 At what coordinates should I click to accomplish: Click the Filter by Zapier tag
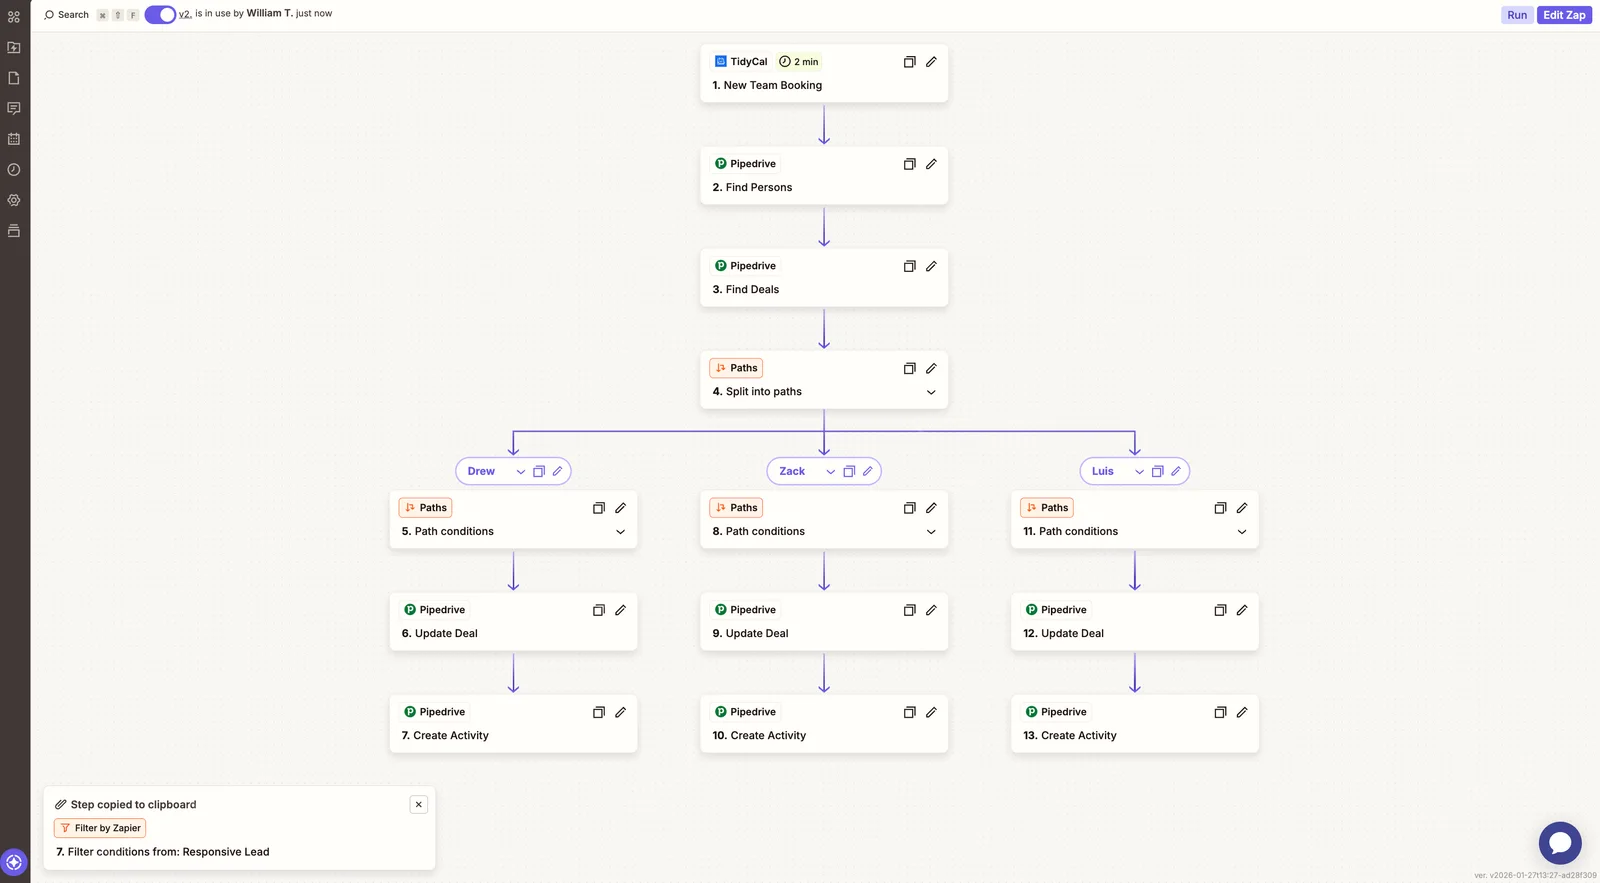point(100,828)
